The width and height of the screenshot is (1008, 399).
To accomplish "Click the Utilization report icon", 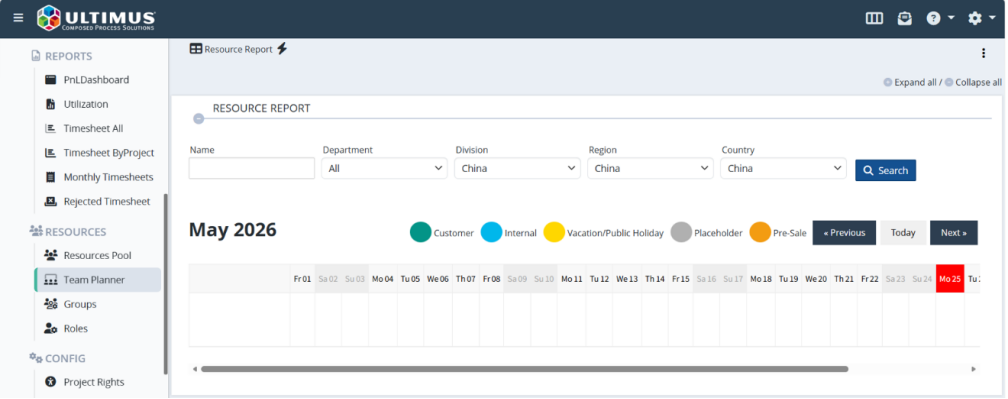I will click(51, 104).
